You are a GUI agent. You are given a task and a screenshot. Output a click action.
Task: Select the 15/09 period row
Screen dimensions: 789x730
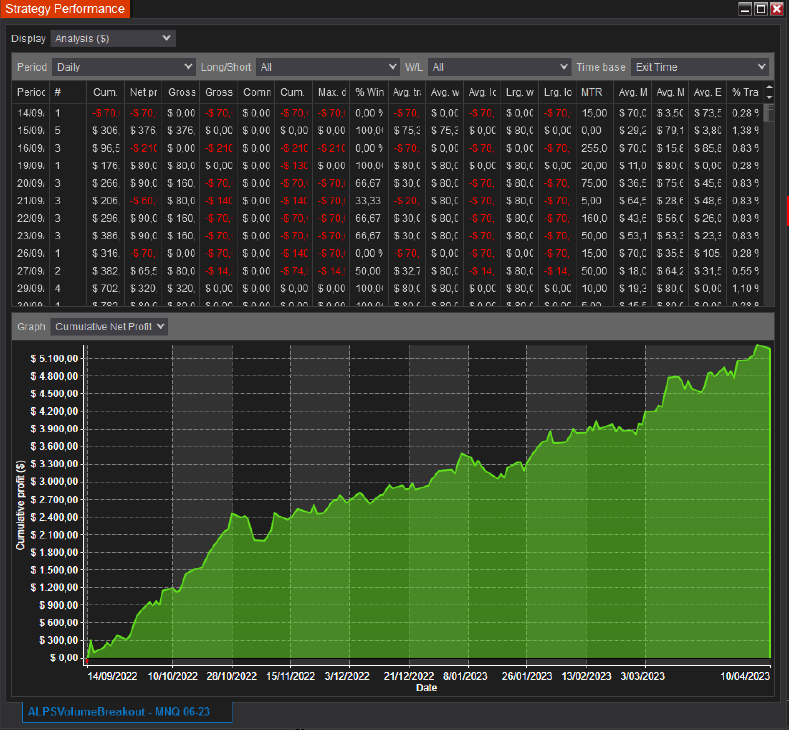(x=387, y=130)
